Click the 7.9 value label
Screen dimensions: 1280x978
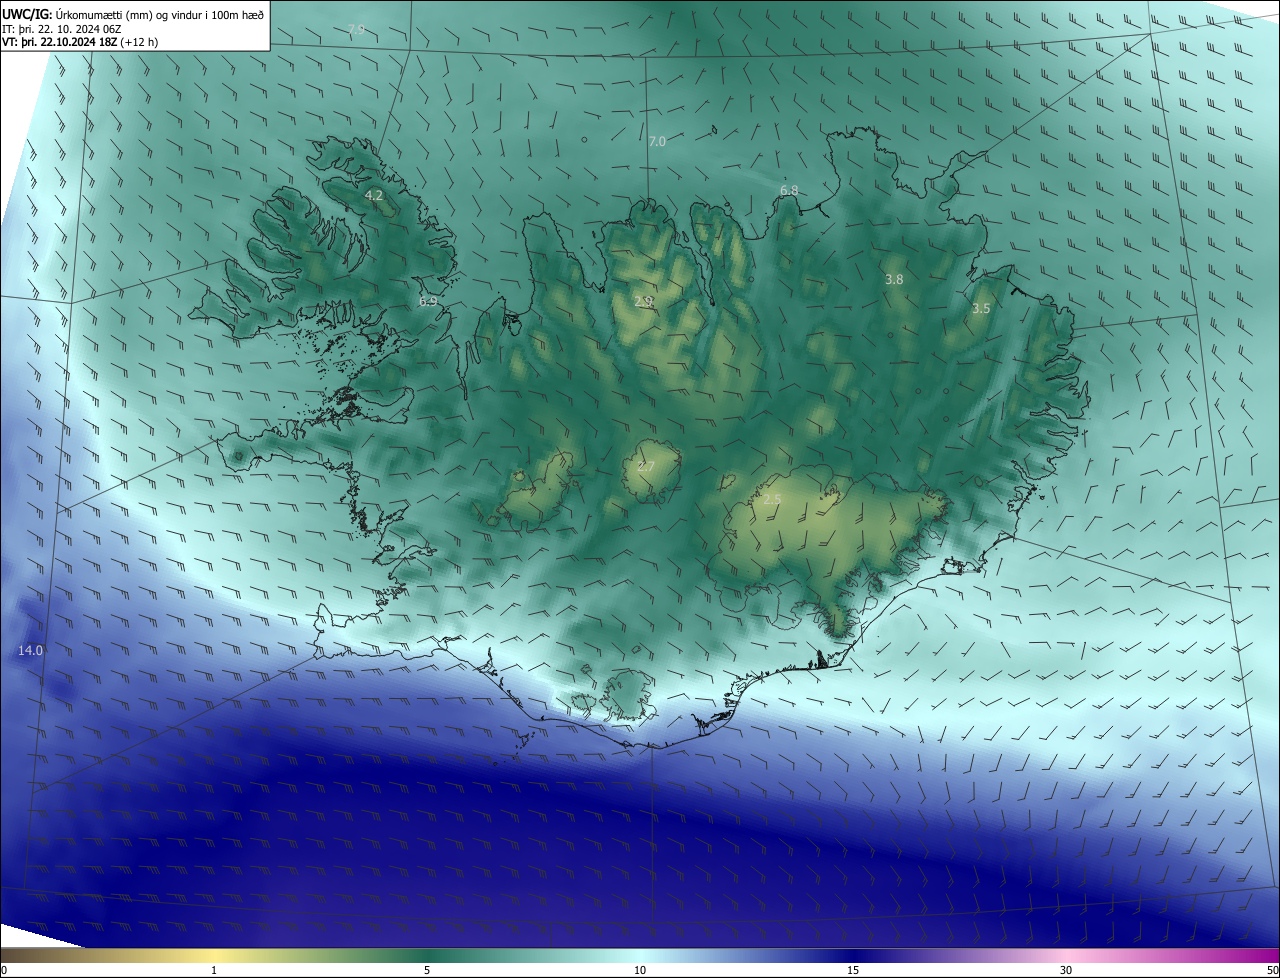(x=356, y=30)
